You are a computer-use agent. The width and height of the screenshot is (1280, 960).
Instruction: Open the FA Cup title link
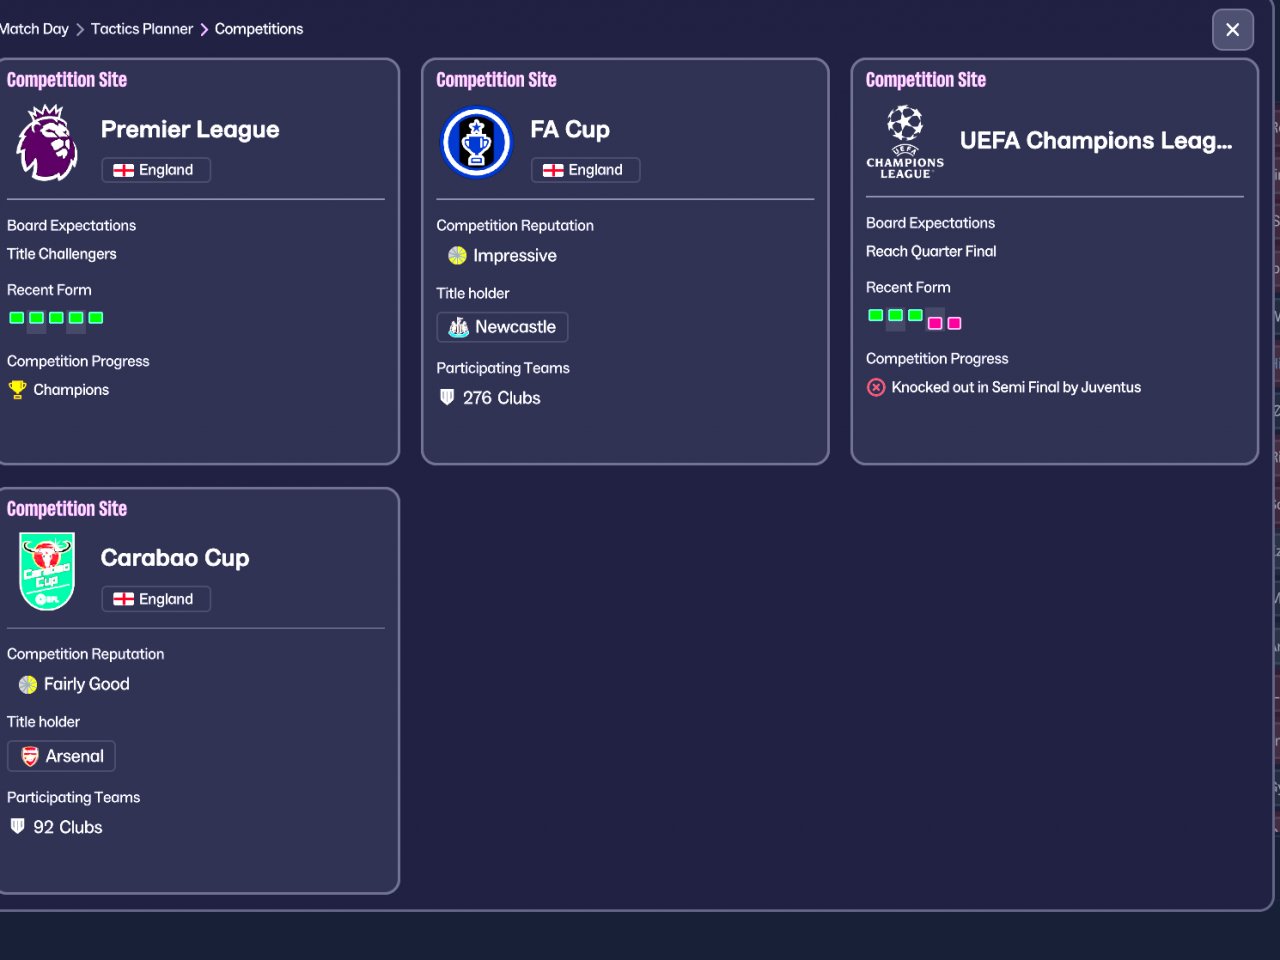(570, 129)
